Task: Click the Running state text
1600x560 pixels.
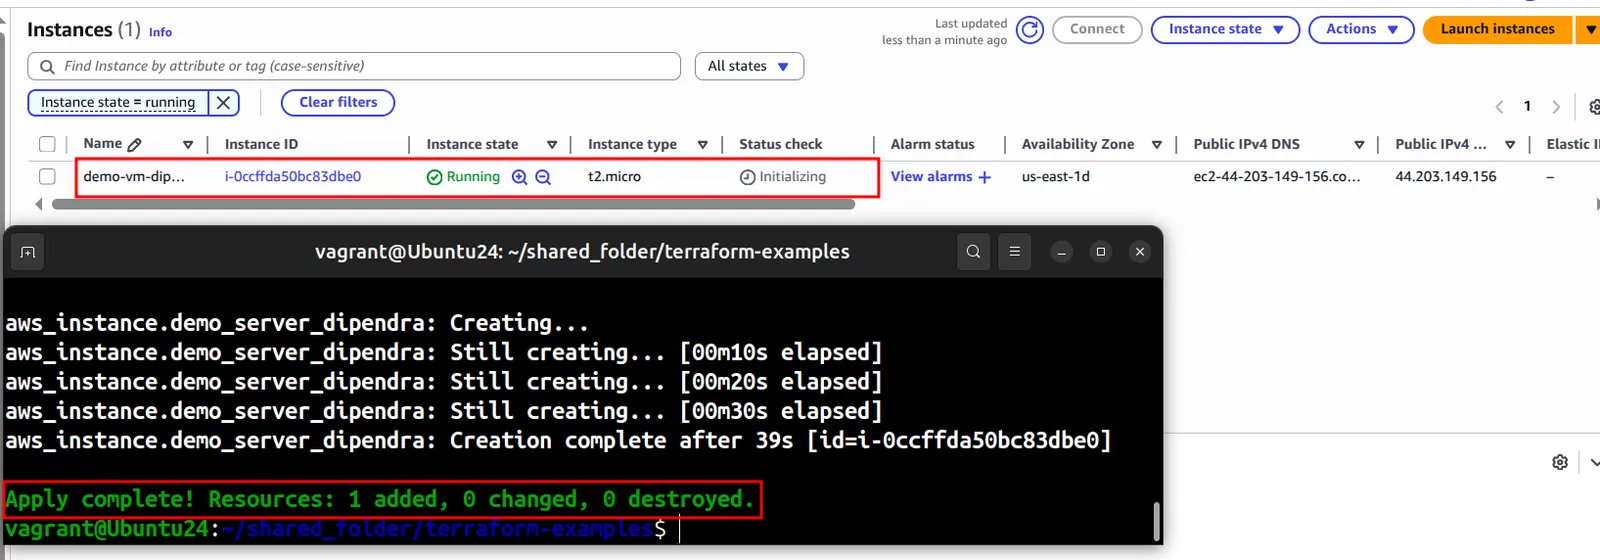Action: click(x=473, y=177)
